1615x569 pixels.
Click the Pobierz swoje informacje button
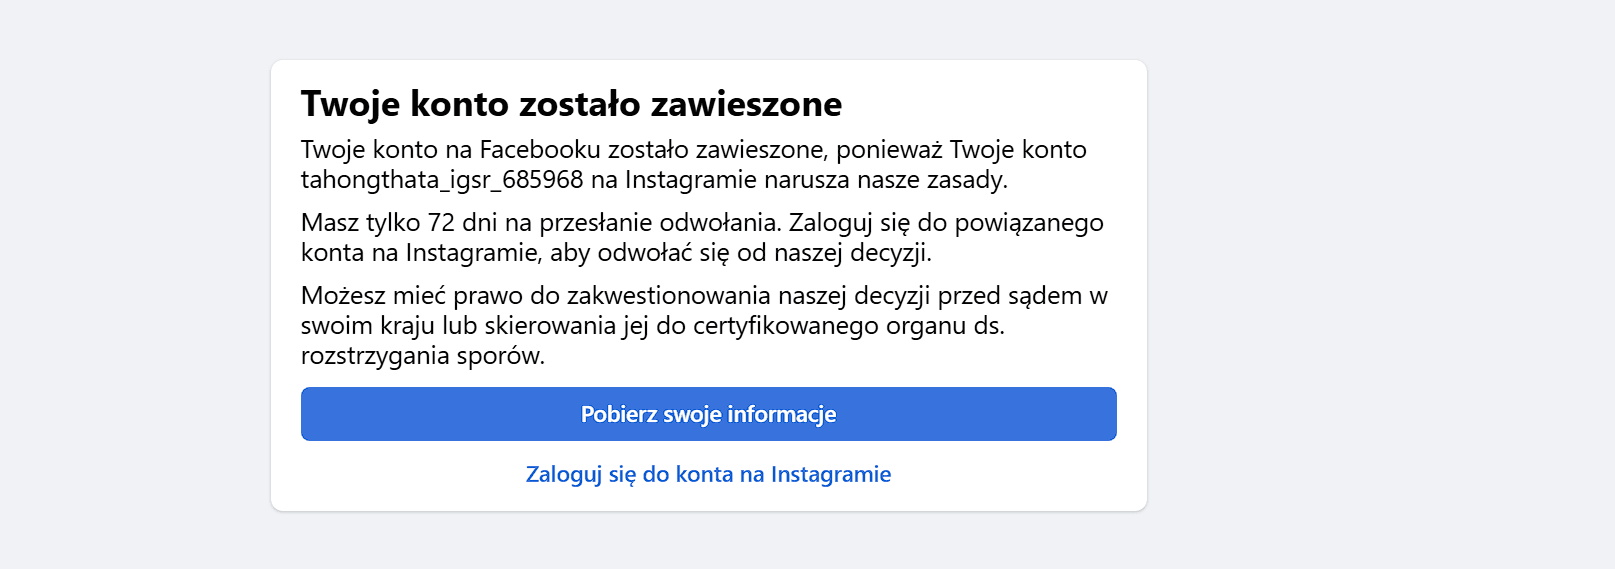pos(708,414)
